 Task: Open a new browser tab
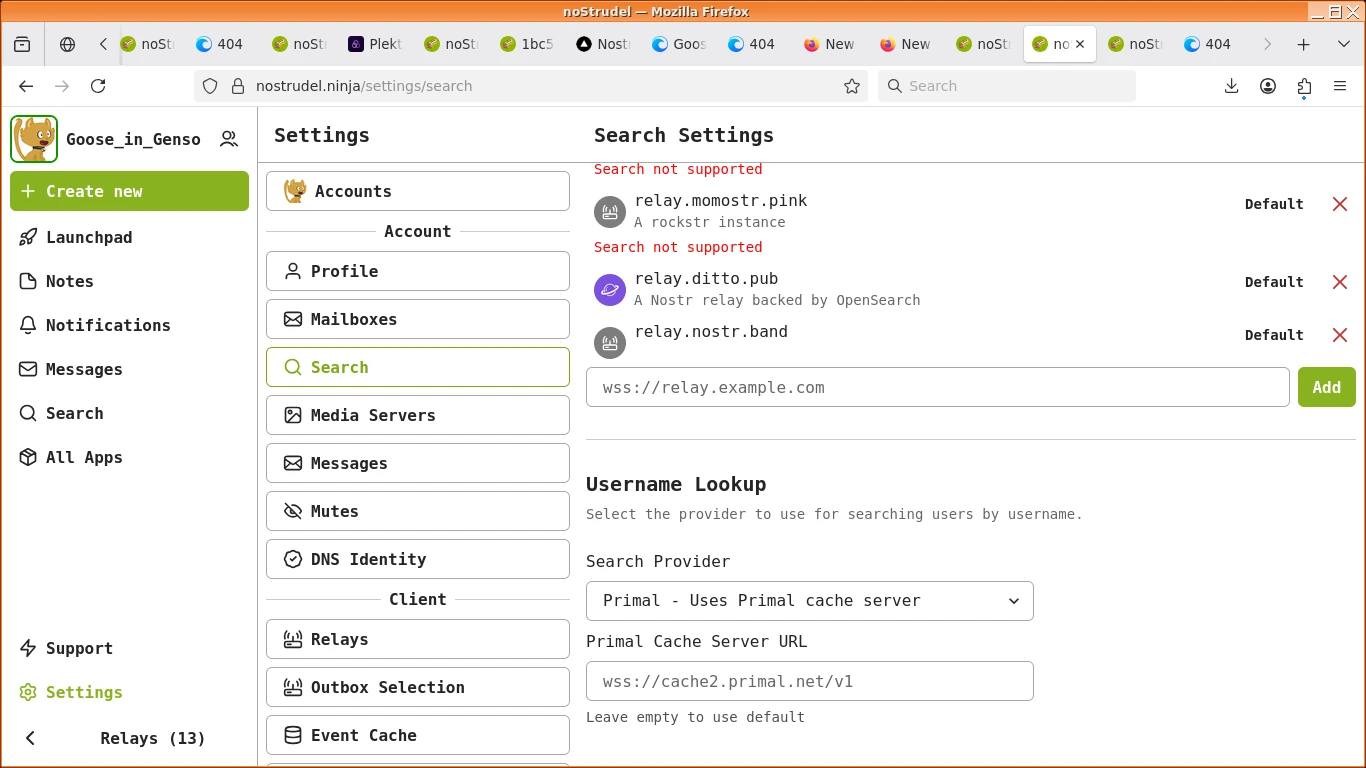(x=1304, y=44)
